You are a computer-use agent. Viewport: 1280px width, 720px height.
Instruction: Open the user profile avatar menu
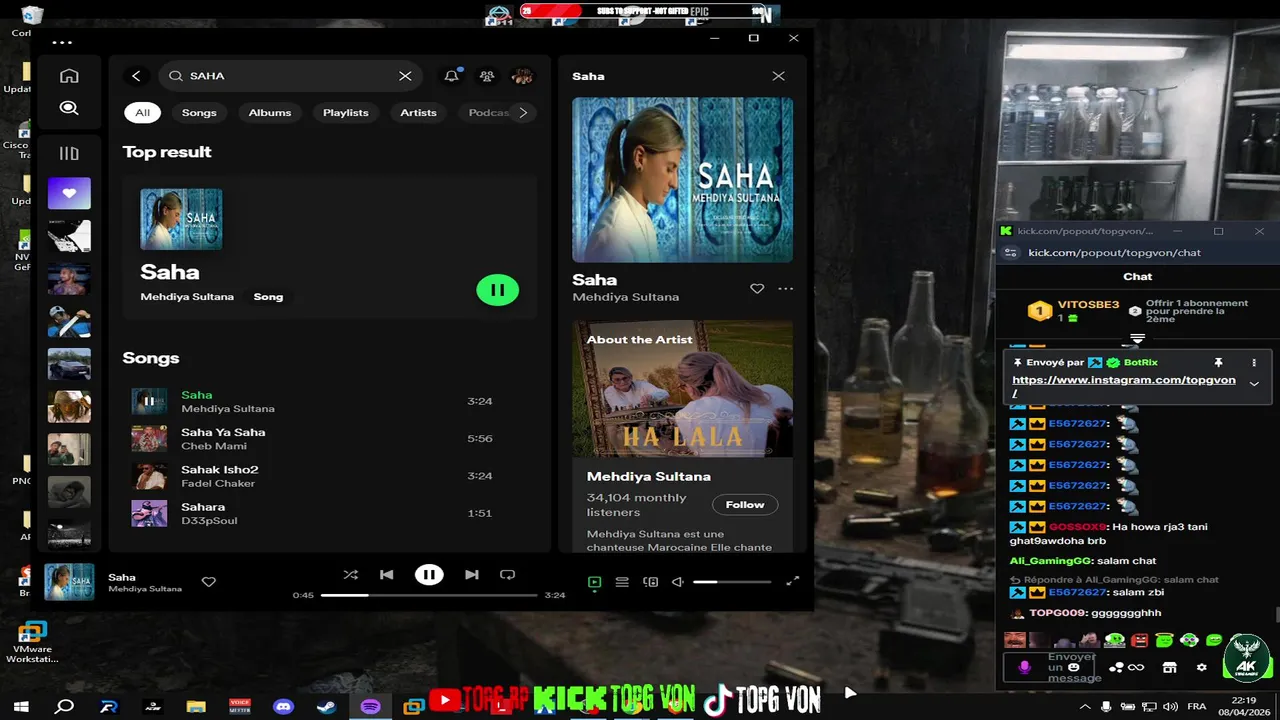click(x=522, y=76)
